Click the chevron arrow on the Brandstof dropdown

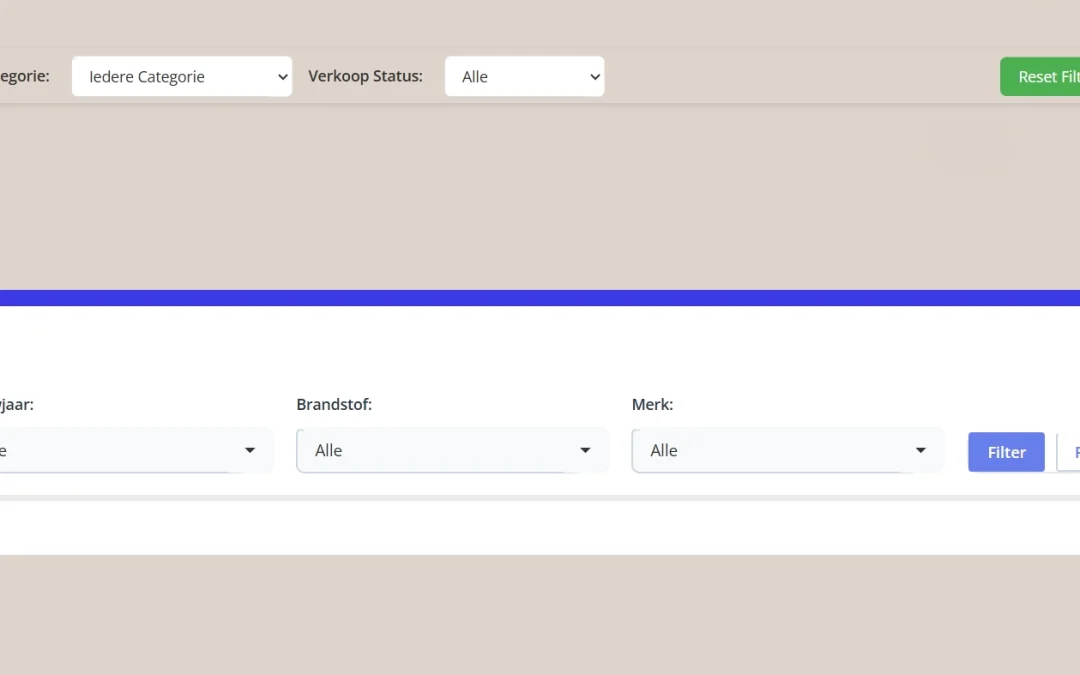[585, 450]
